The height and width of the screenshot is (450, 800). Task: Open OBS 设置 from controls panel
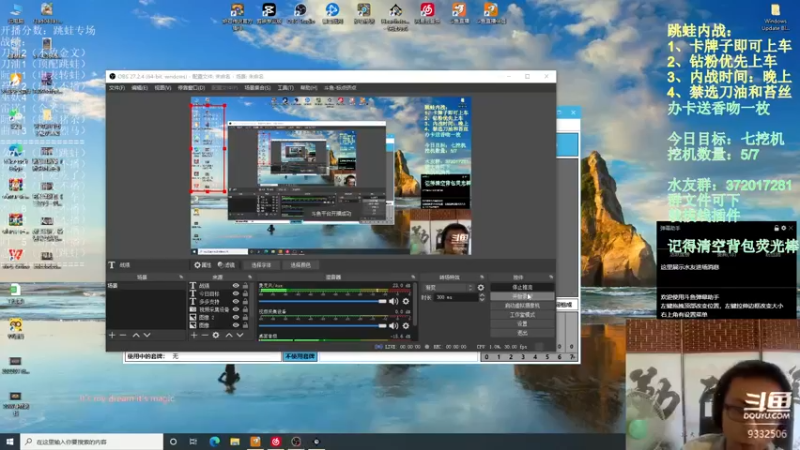tap(522, 324)
